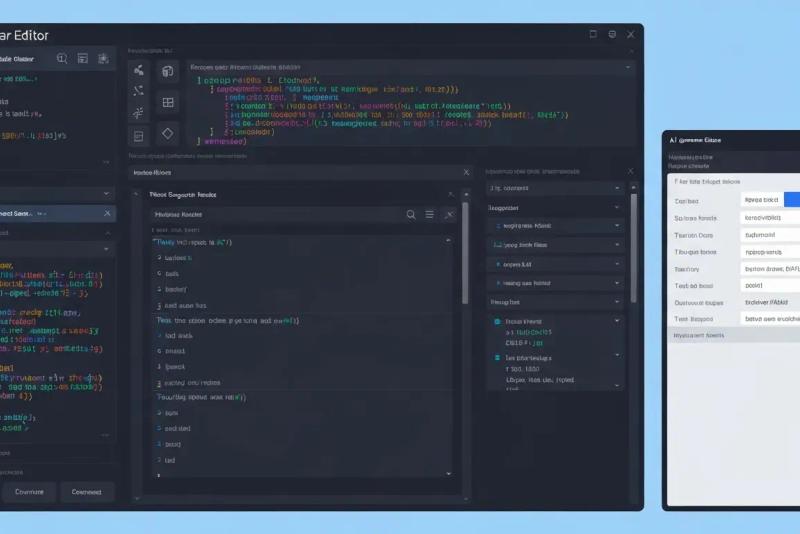Click the last input field in the AI window form

[770, 319]
